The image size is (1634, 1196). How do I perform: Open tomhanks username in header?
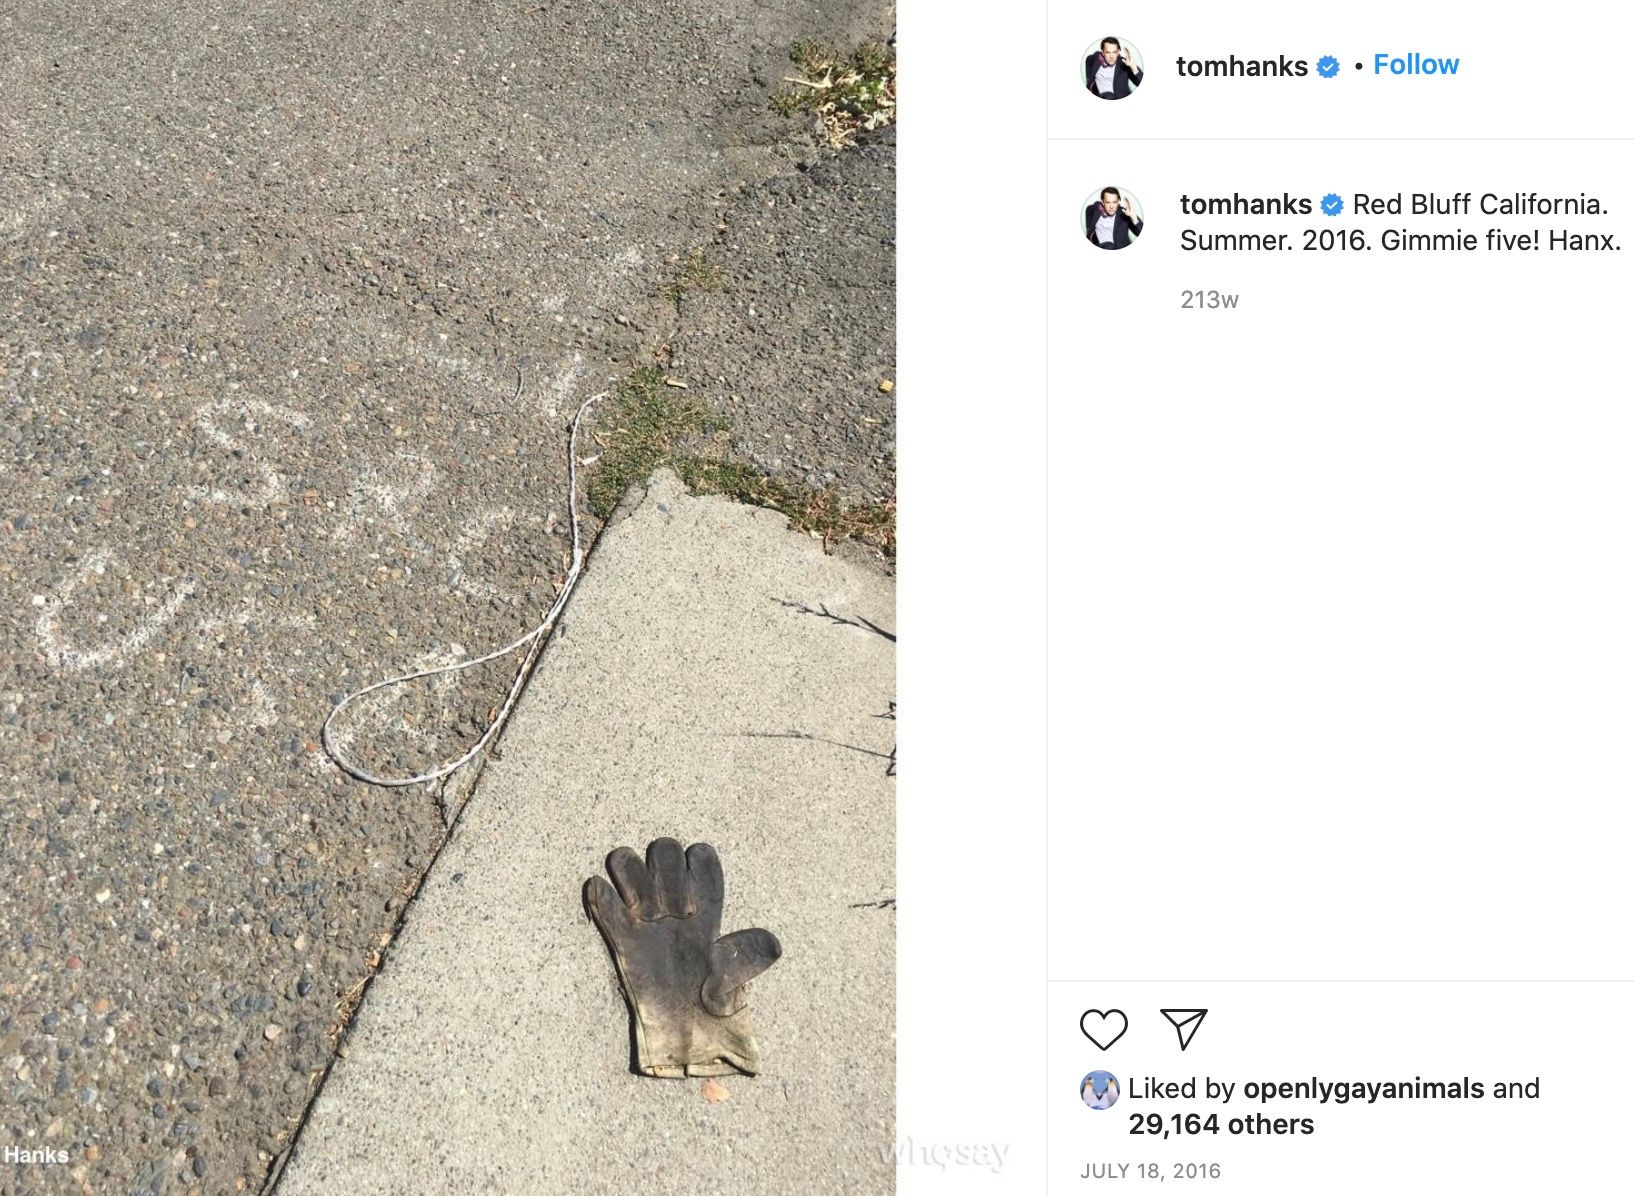click(x=1242, y=66)
